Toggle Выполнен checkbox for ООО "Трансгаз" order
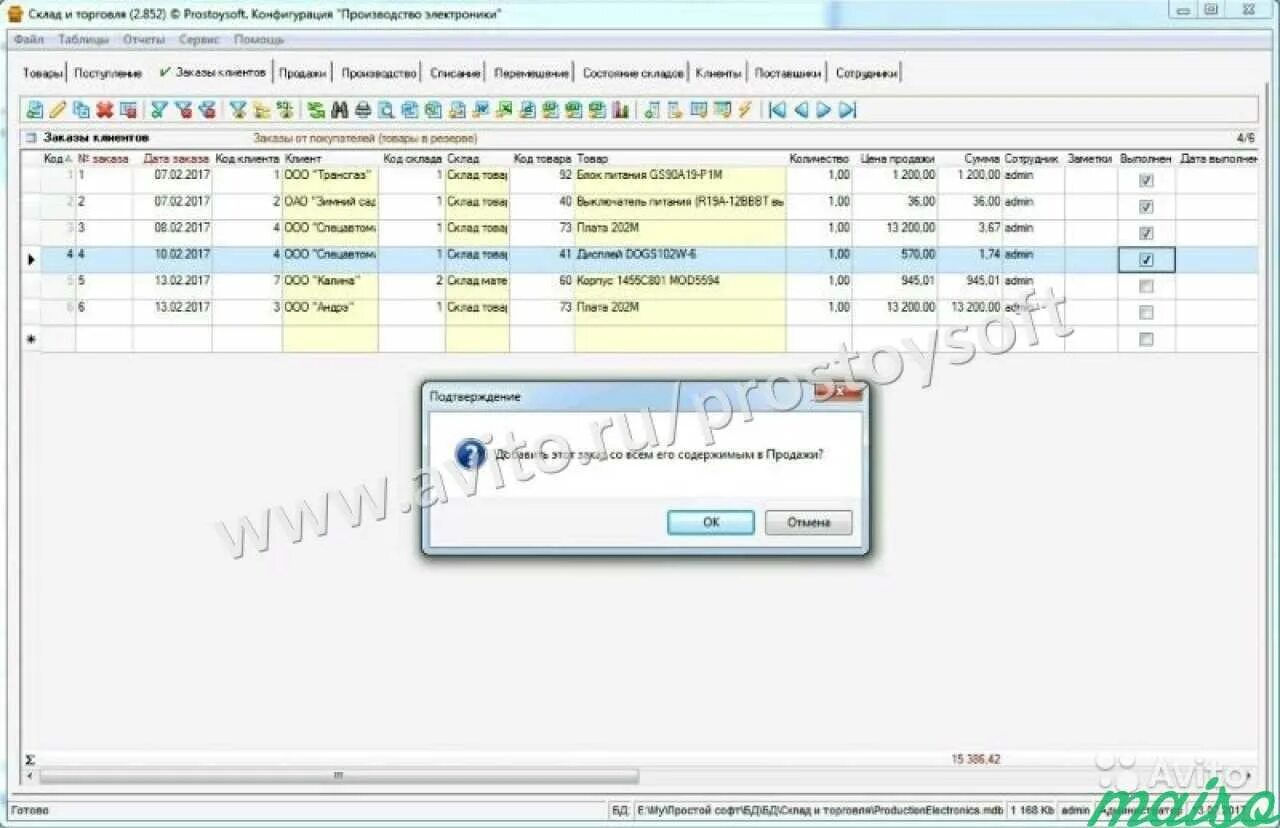This screenshot has width=1280, height=828. point(1146,181)
